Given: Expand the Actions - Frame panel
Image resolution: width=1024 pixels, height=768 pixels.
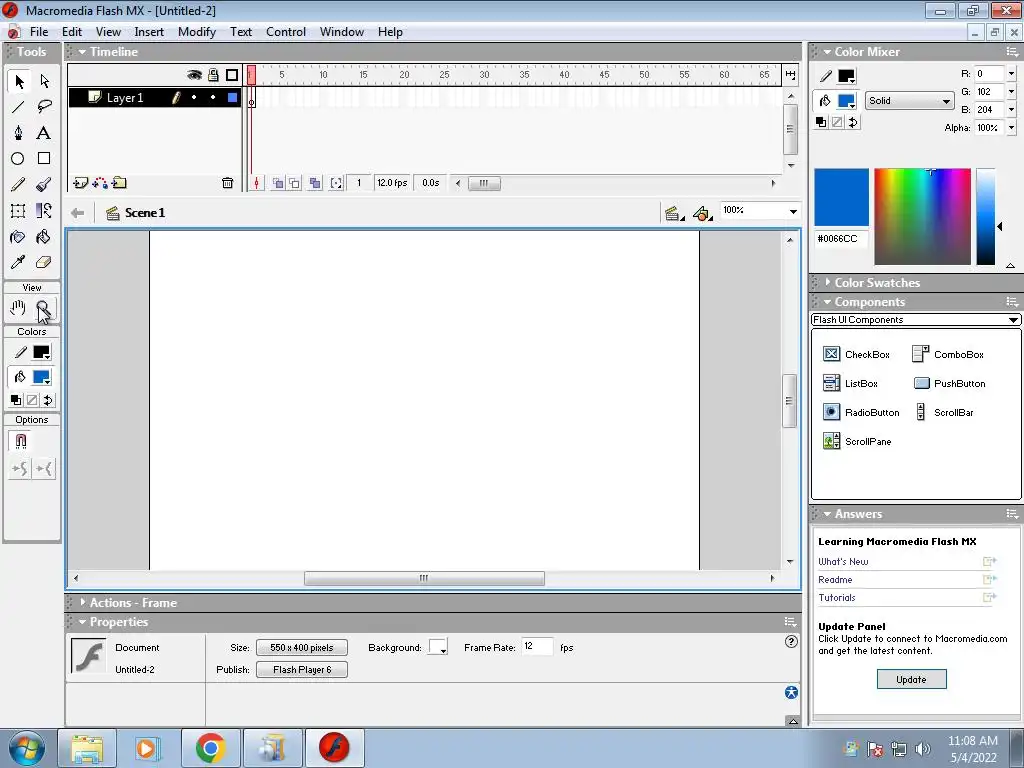Looking at the screenshot, I should 82,602.
